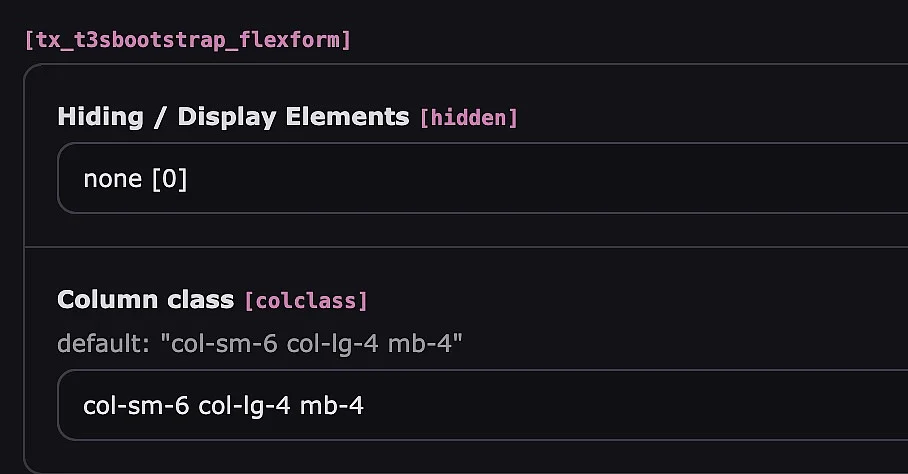The height and width of the screenshot is (474, 908).
Task: Open the Hiding / Display Elements dropdown
Action: [480, 179]
